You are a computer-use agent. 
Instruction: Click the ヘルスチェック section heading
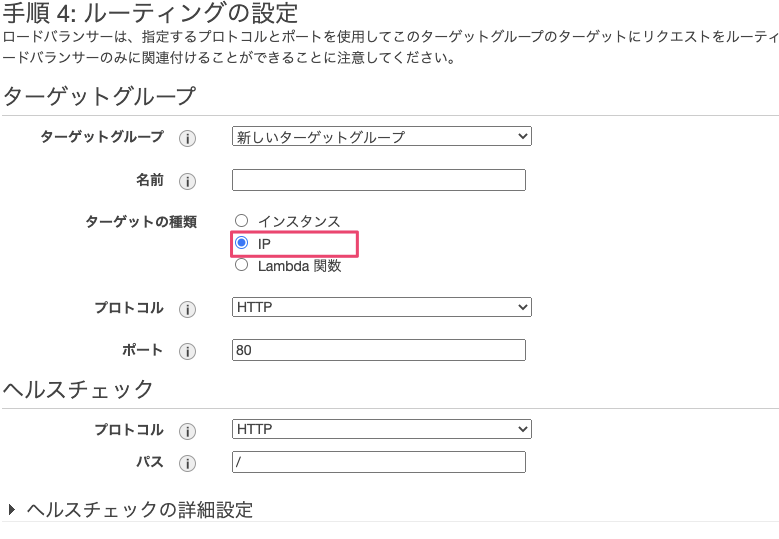tap(79, 388)
